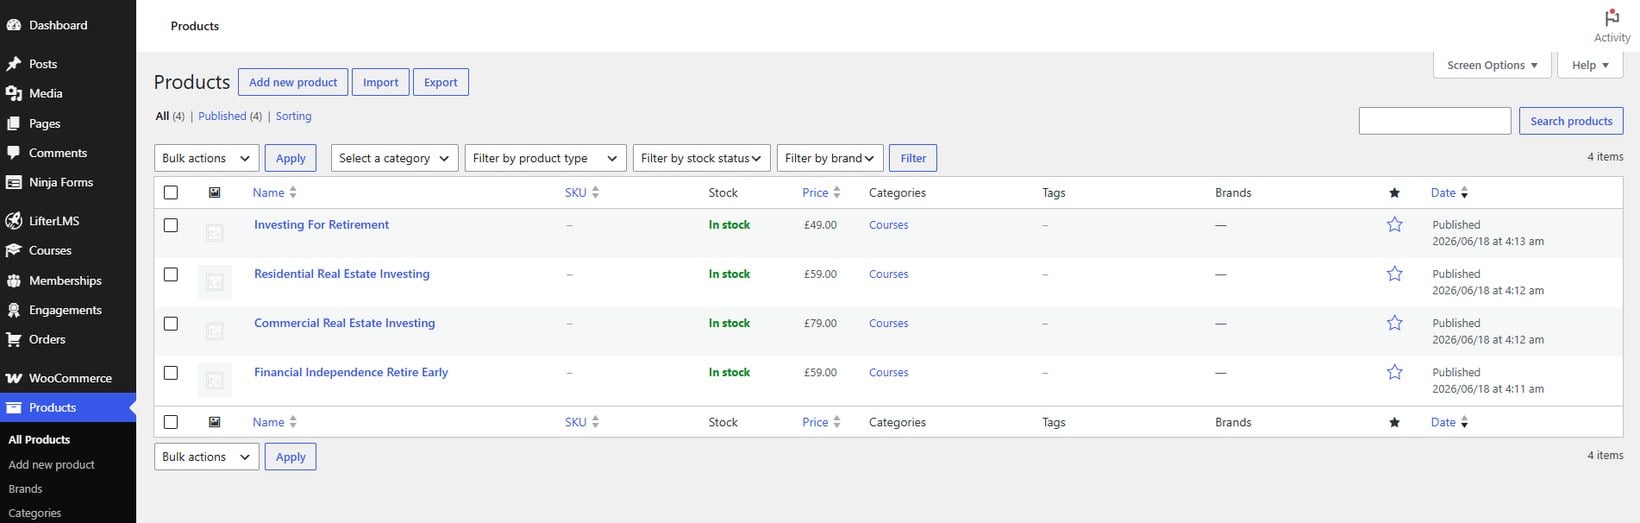Open Add new product submenu item
Screen dimensions: 1640x523
(51, 465)
